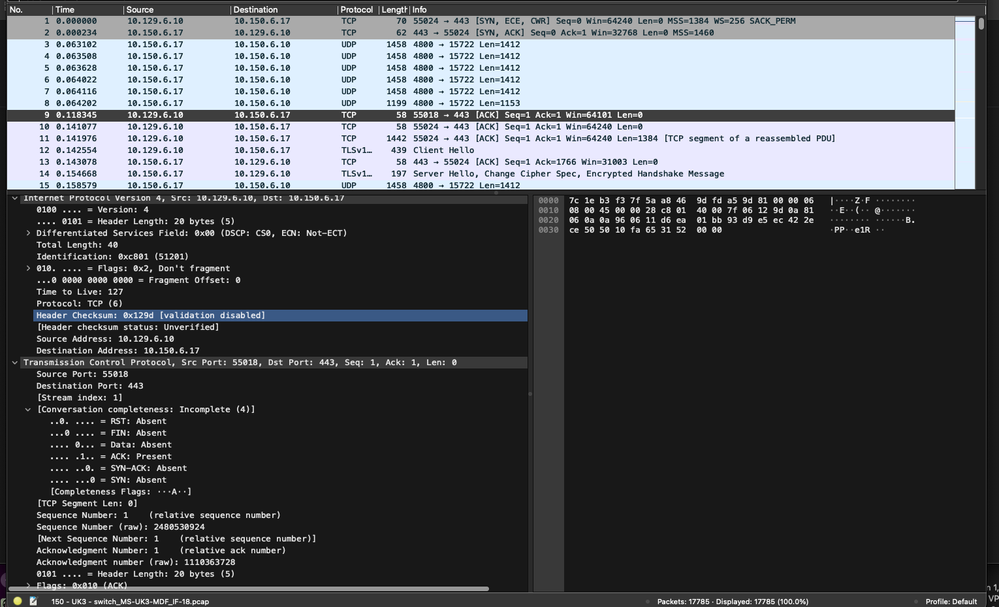The image size is (999, 607).
Task: Select packet 10 at time 0.141077
Action: (x=481, y=127)
